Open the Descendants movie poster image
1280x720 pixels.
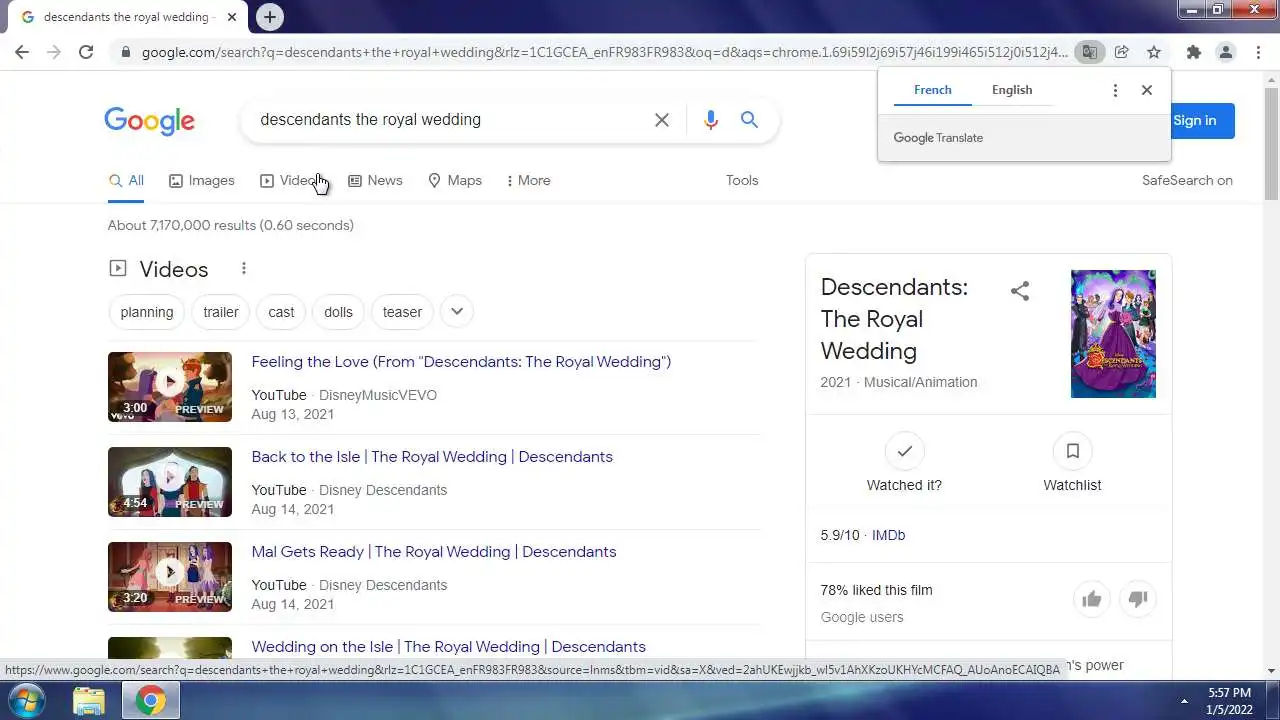[1113, 334]
